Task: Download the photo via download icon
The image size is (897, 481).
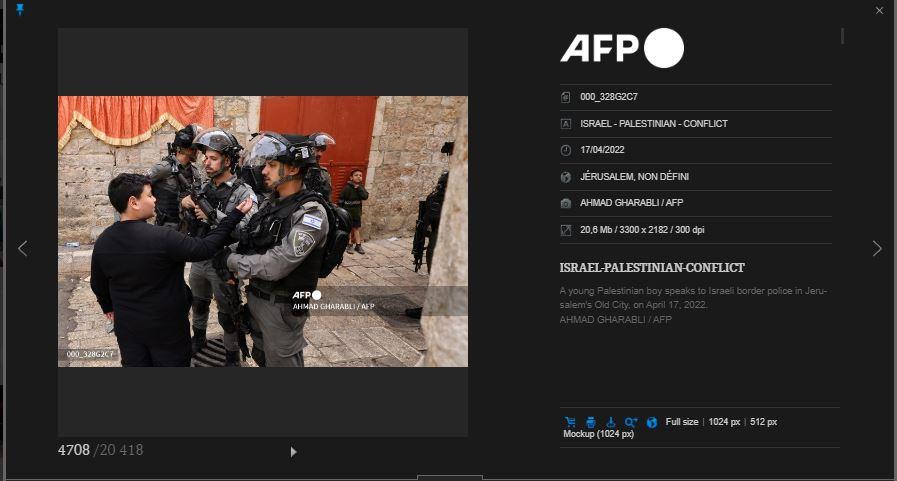Action: tap(611, 422)
